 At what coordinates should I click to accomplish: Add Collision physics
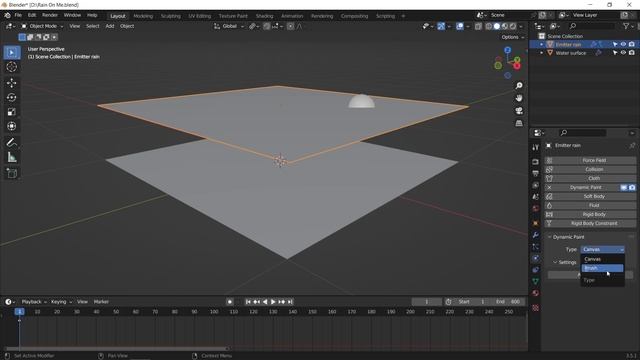pos(590,169)
